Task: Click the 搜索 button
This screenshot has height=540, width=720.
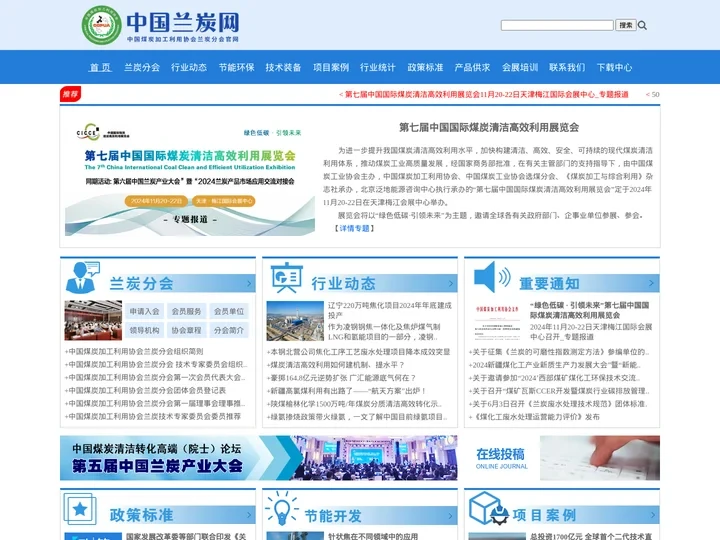Action: (625, 25)
